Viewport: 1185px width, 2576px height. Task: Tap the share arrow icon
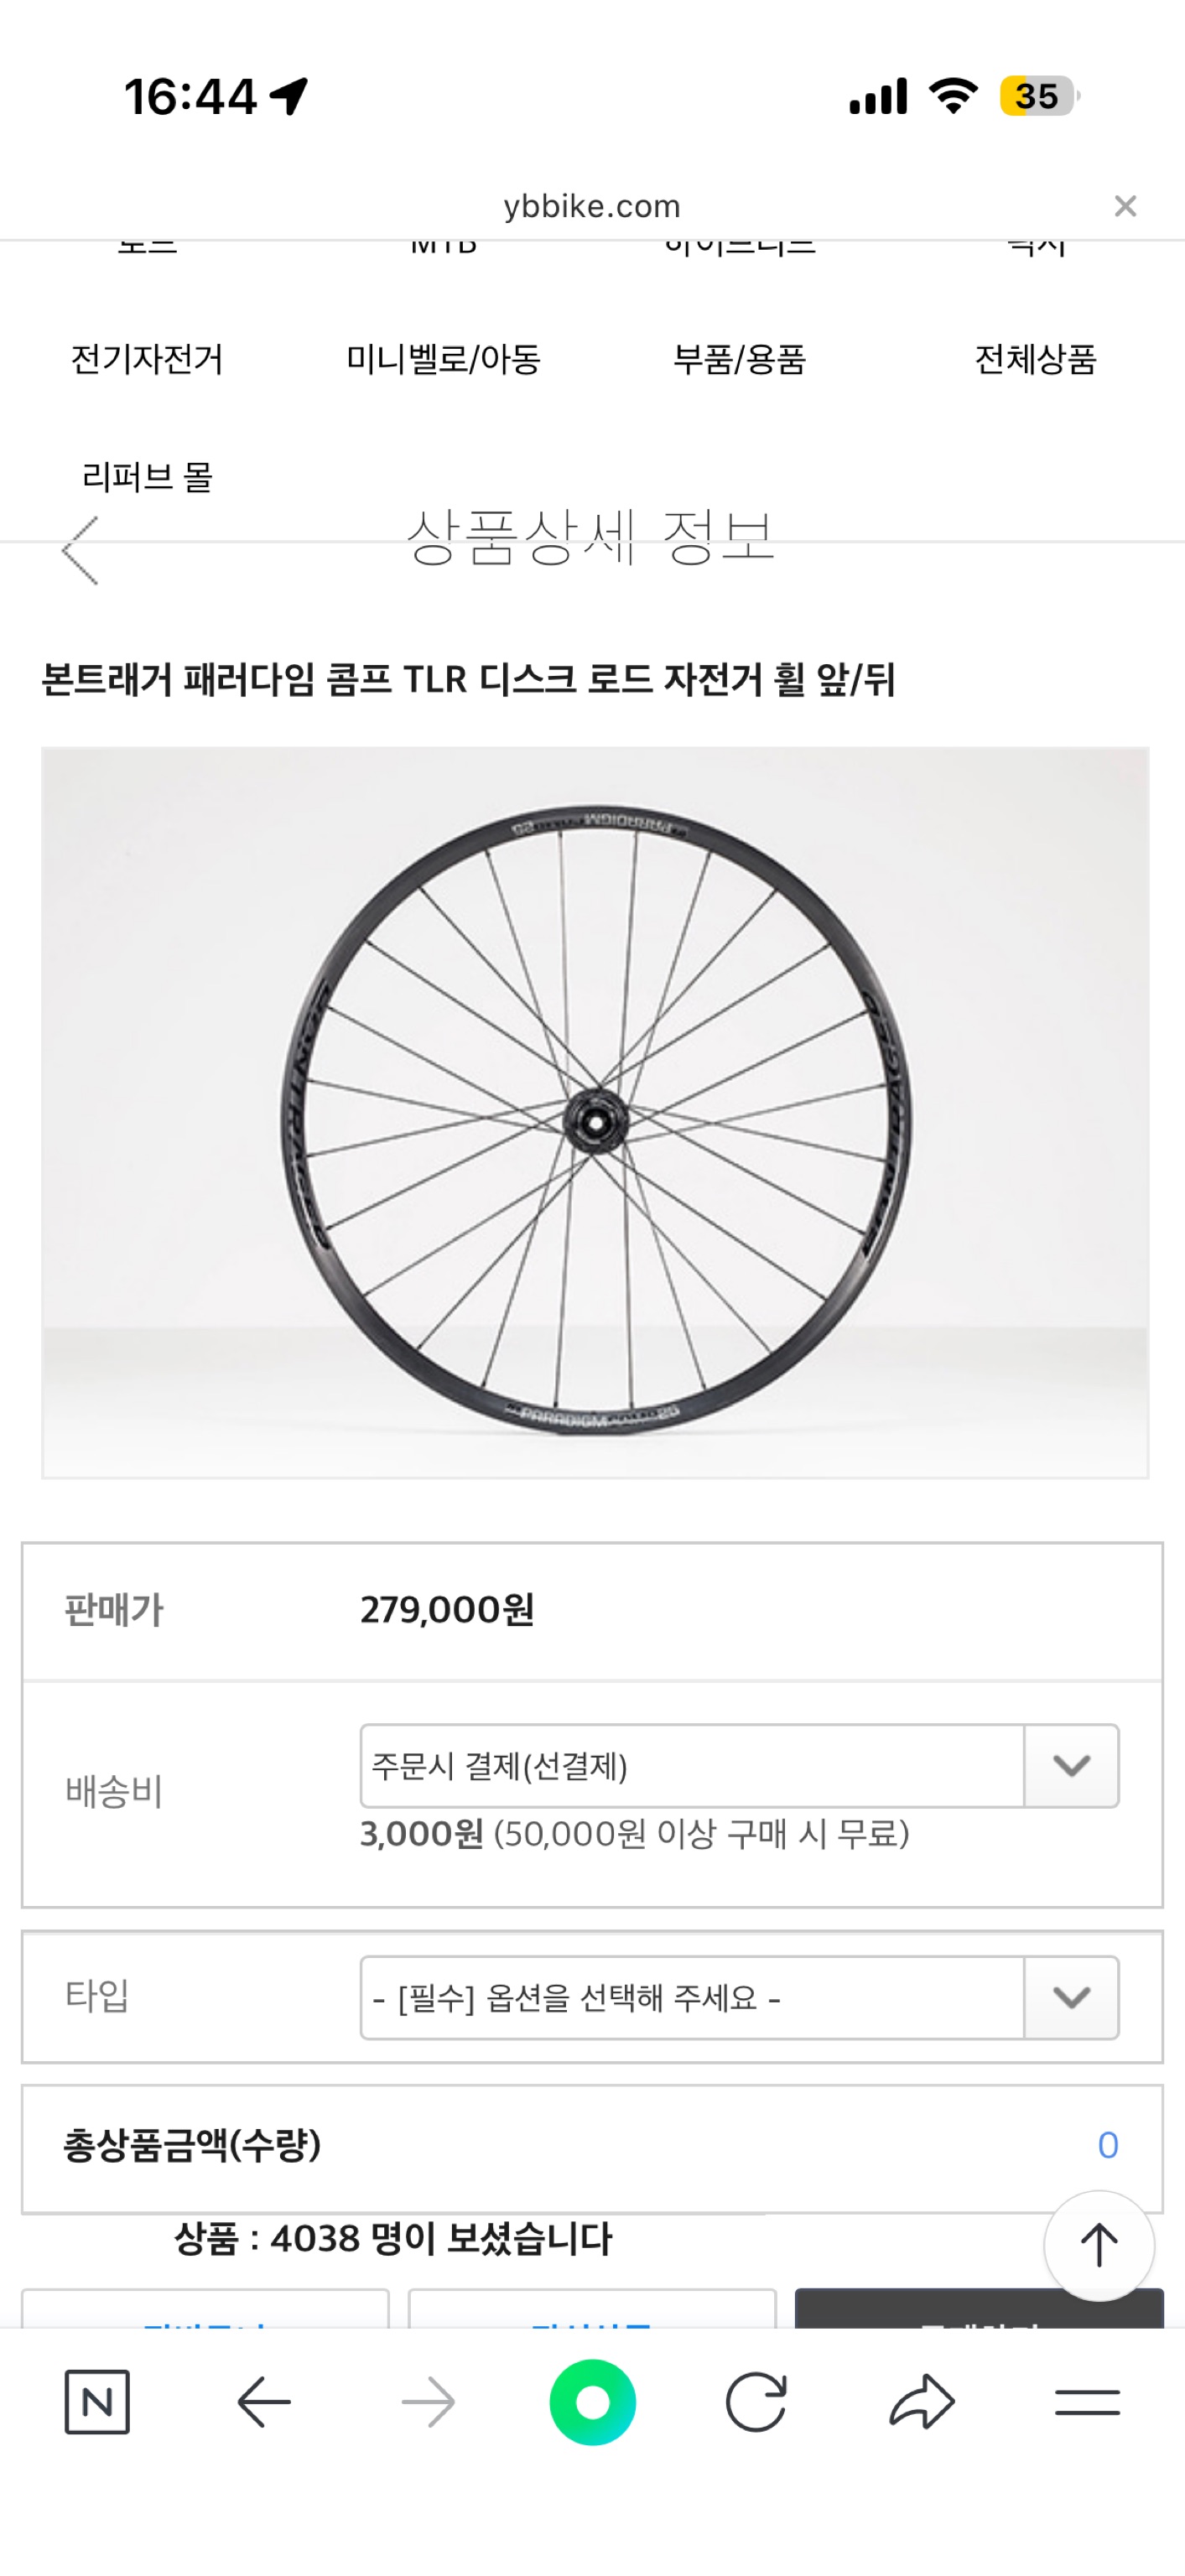(x=921, y=2401)
